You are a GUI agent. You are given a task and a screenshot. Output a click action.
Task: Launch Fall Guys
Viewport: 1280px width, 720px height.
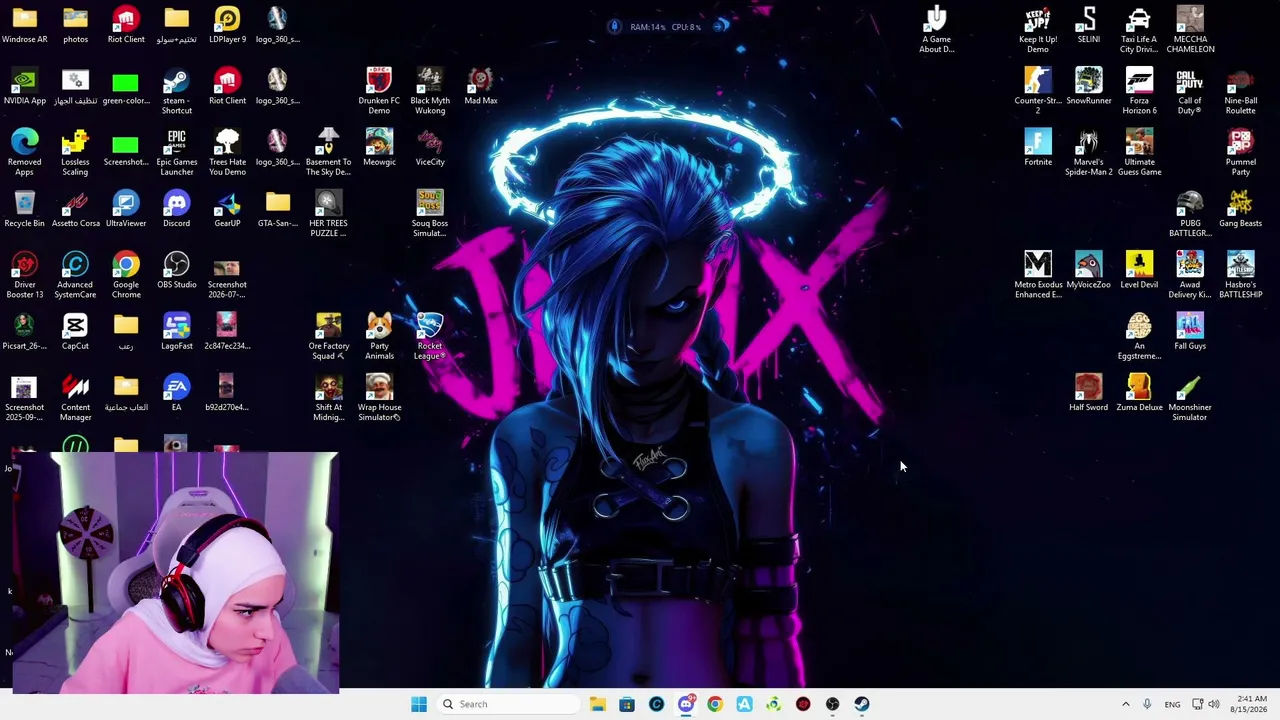pos(1190,331)
